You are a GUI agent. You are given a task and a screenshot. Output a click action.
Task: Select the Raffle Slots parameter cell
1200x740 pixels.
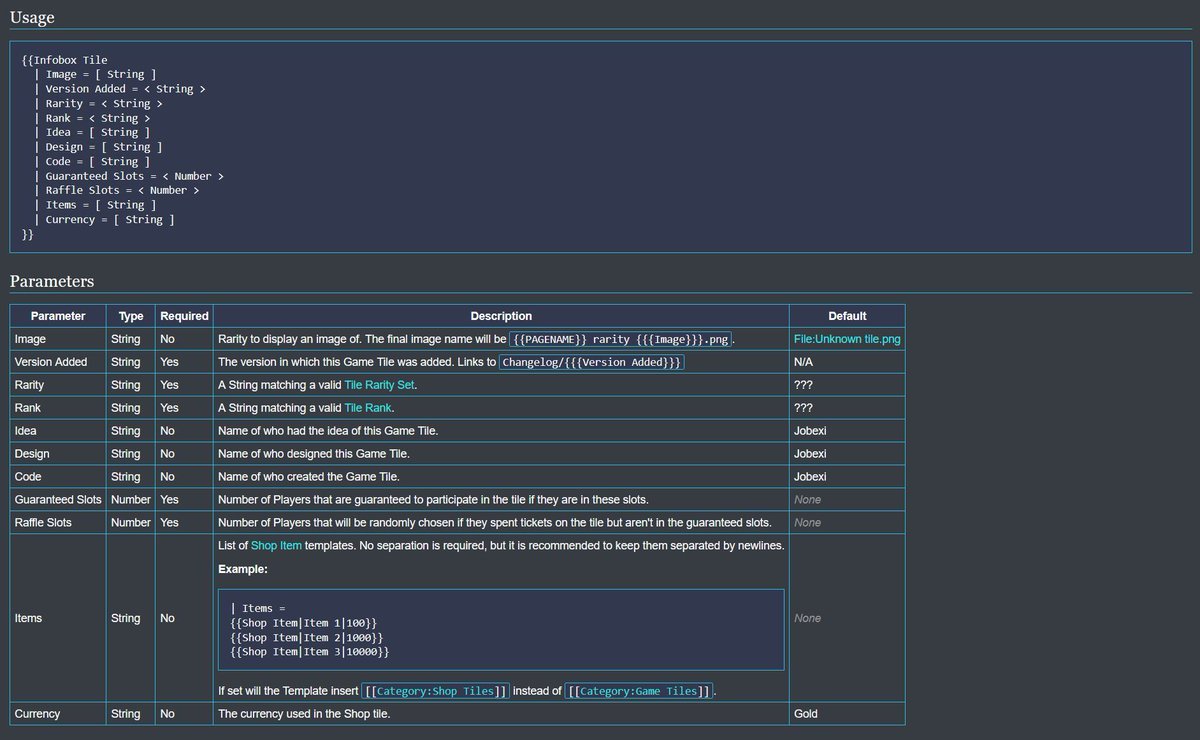click(x=58, y=522)
